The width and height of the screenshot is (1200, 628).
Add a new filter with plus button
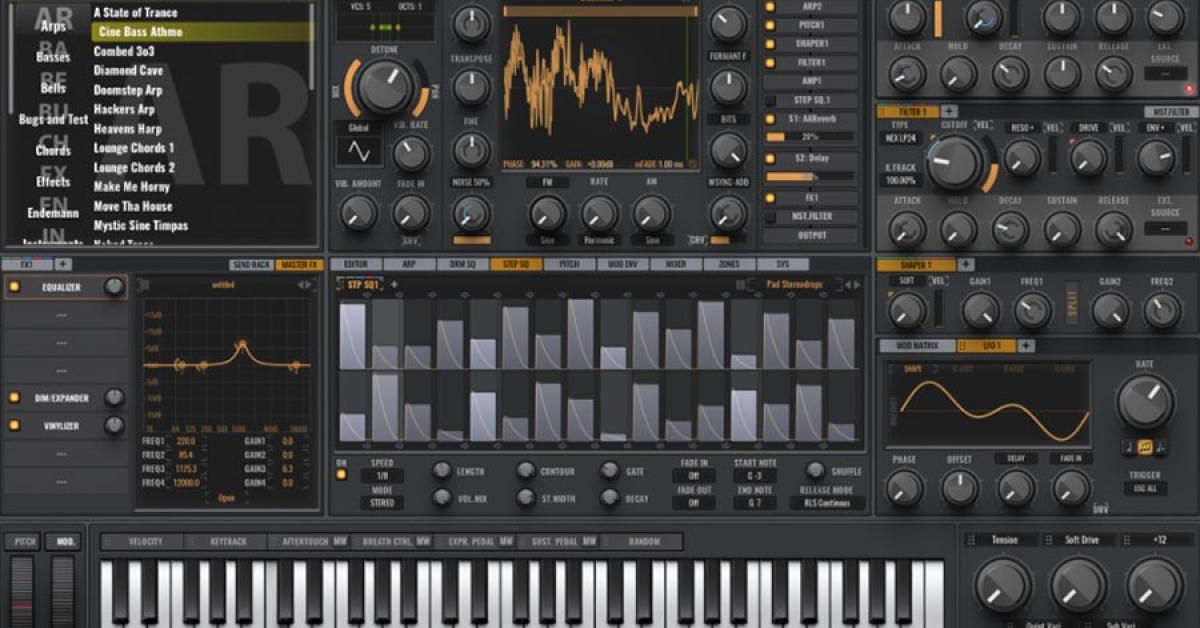[948, 111]
